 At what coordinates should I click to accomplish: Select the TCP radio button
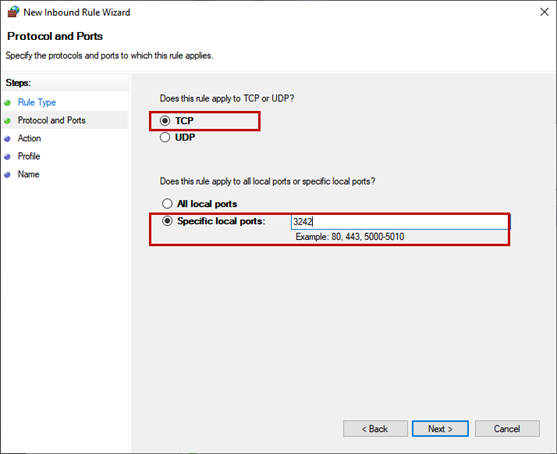click(x=165, y=121)
